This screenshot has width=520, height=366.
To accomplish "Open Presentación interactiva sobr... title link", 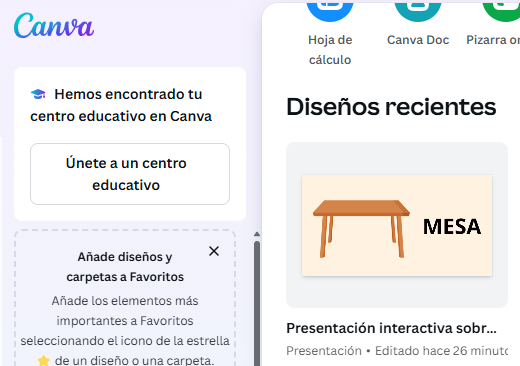I will click(x=391, y=328).
